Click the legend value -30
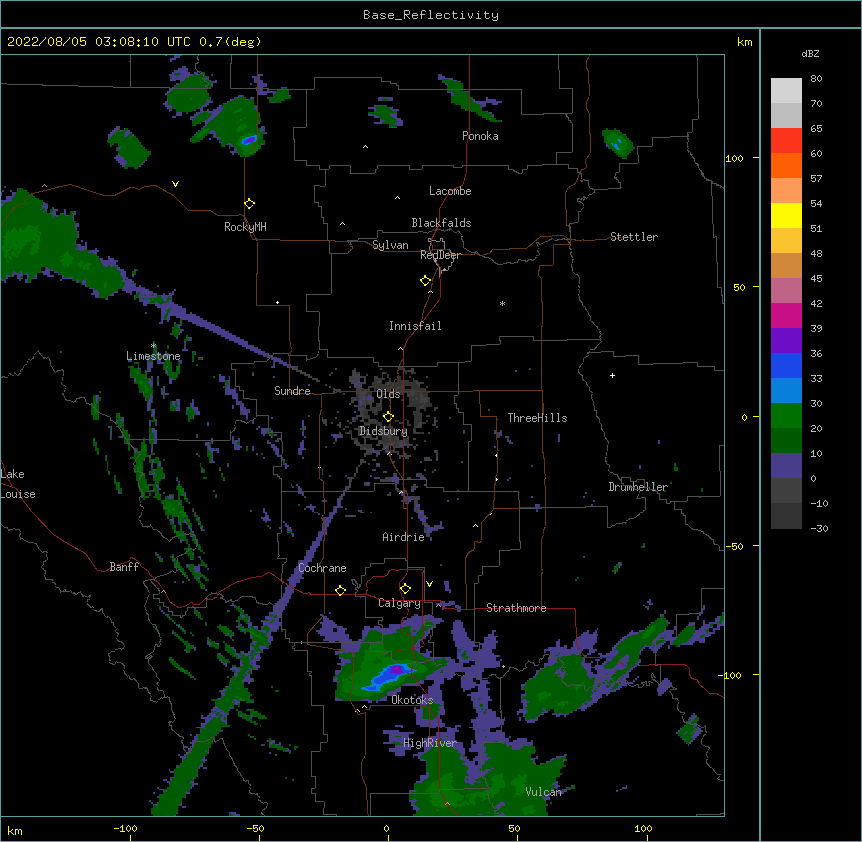 tap(819, 528)
